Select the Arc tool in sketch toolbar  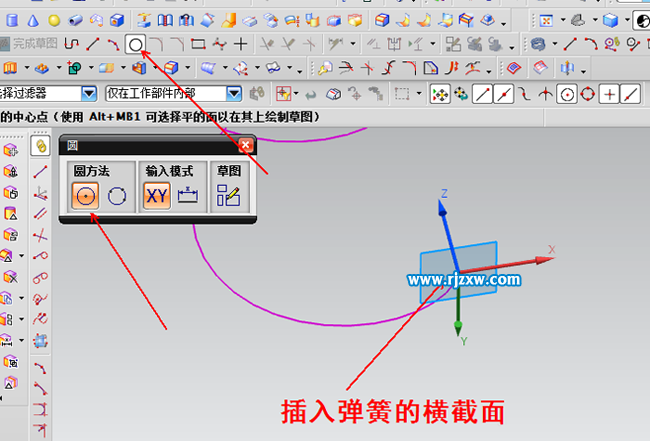[x=114, y=44]
